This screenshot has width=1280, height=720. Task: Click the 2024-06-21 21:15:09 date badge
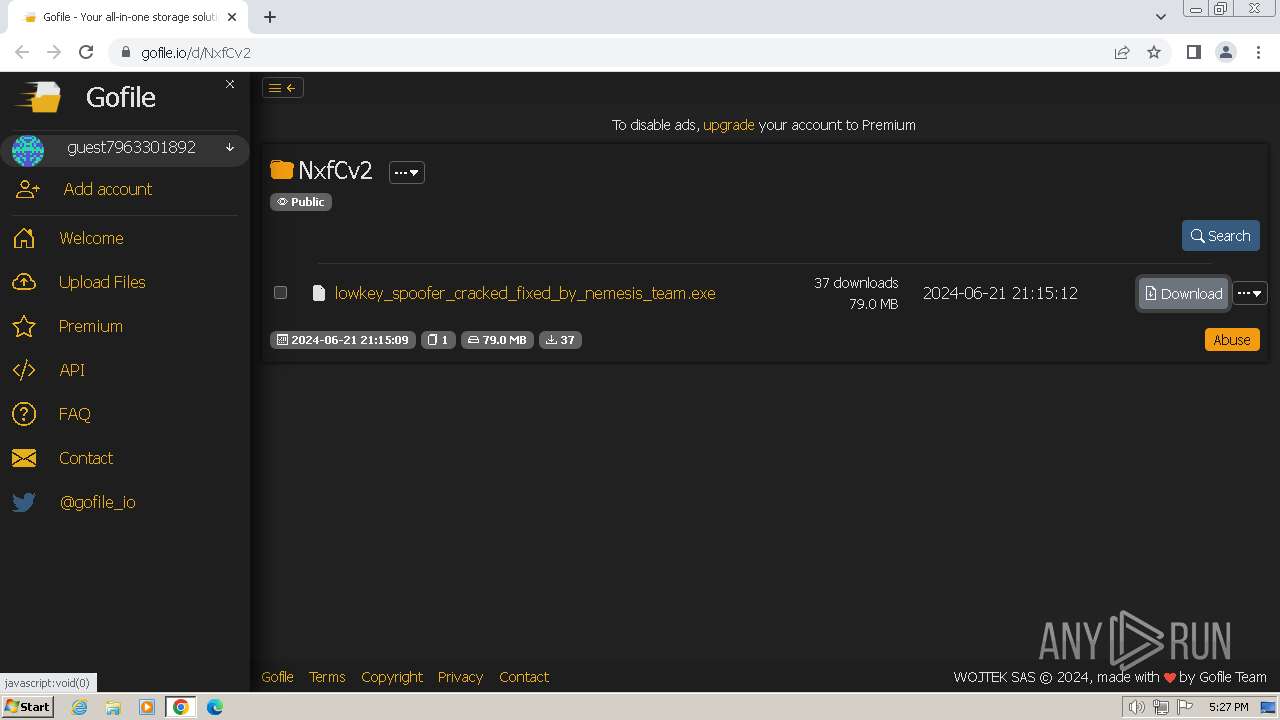pyautogui.click(x=343, y=340)
